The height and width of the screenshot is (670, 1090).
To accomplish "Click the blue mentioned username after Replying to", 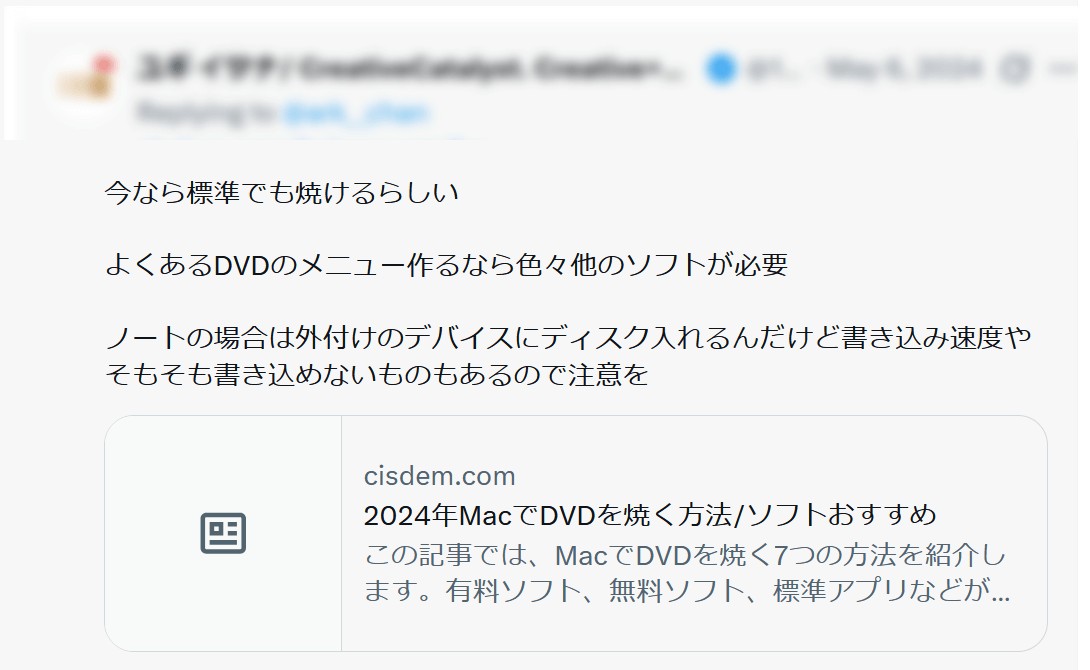I will tap(357, 112).
